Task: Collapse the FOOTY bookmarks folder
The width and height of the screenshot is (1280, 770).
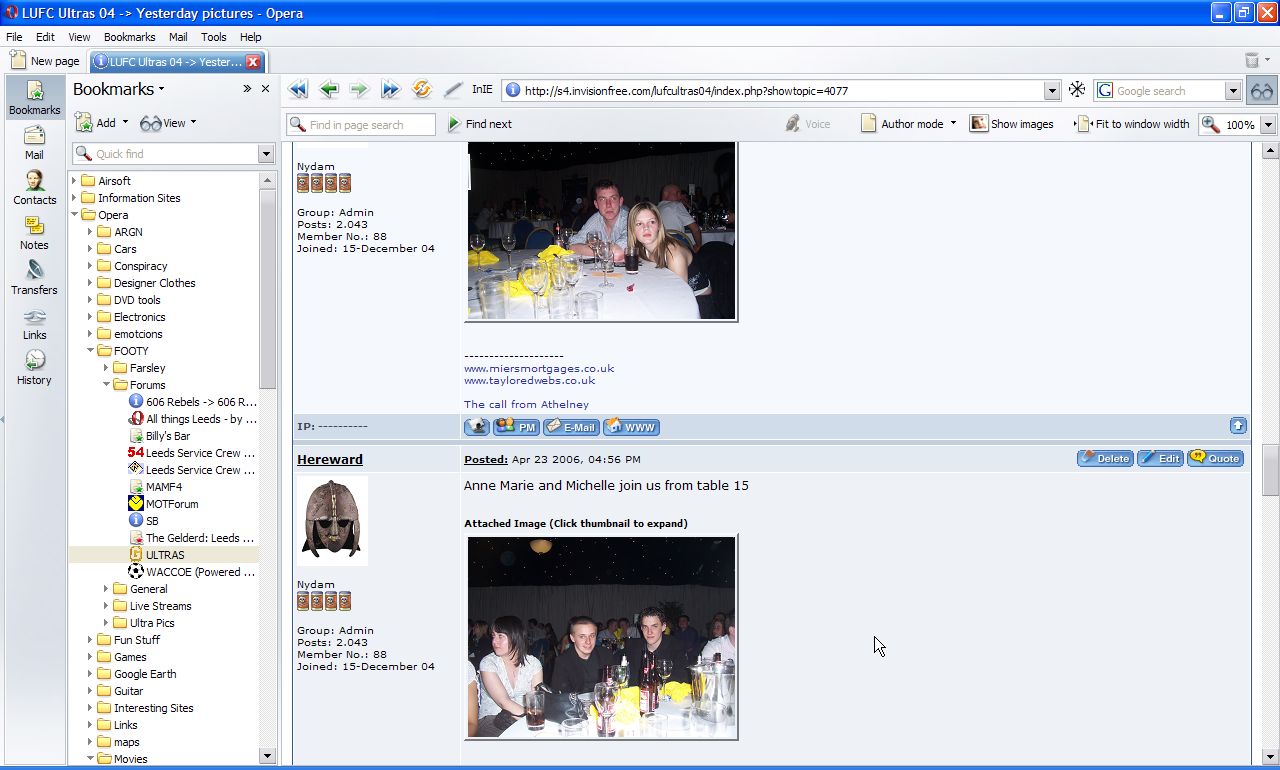Action: click(90, 351)
